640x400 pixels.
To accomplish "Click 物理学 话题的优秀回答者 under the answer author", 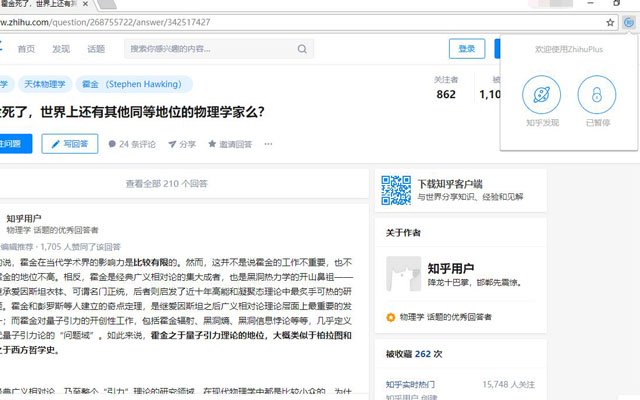I will click(53, 230).
